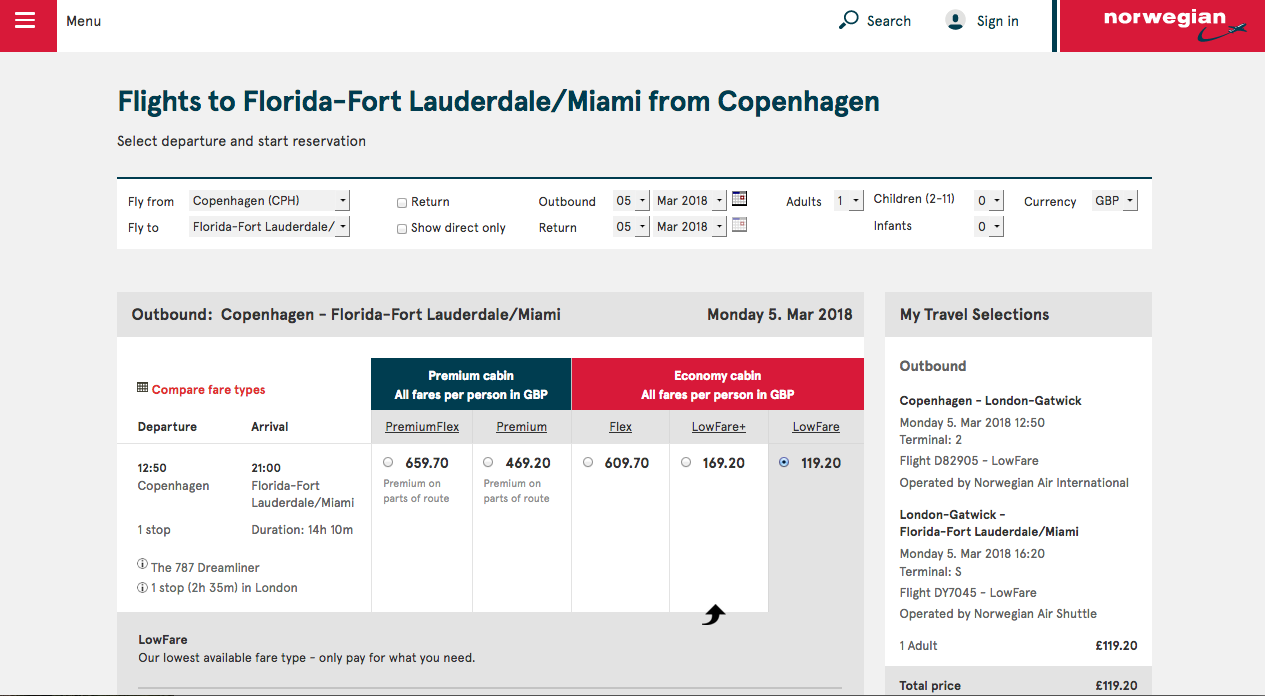This screenshot has height=696, width=1265.
Task: Select the Premium 469.20 fare
Action: tap(488, 462)
